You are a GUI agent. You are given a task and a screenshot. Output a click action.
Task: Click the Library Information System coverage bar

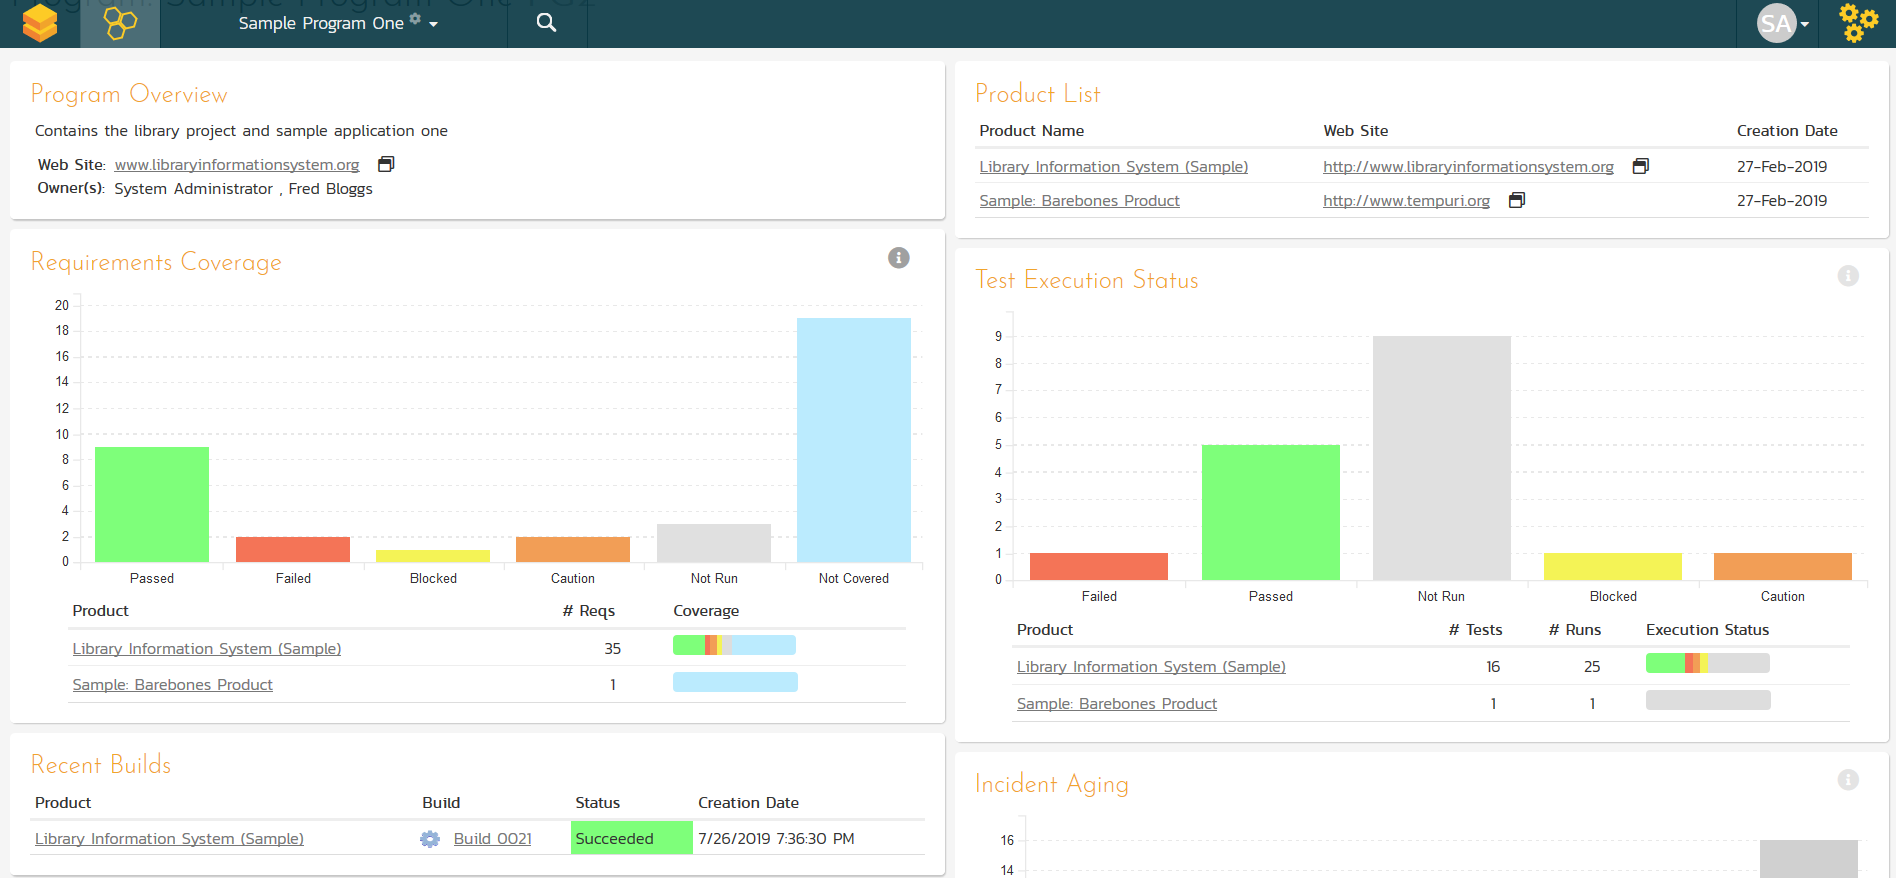pos(734,646)
